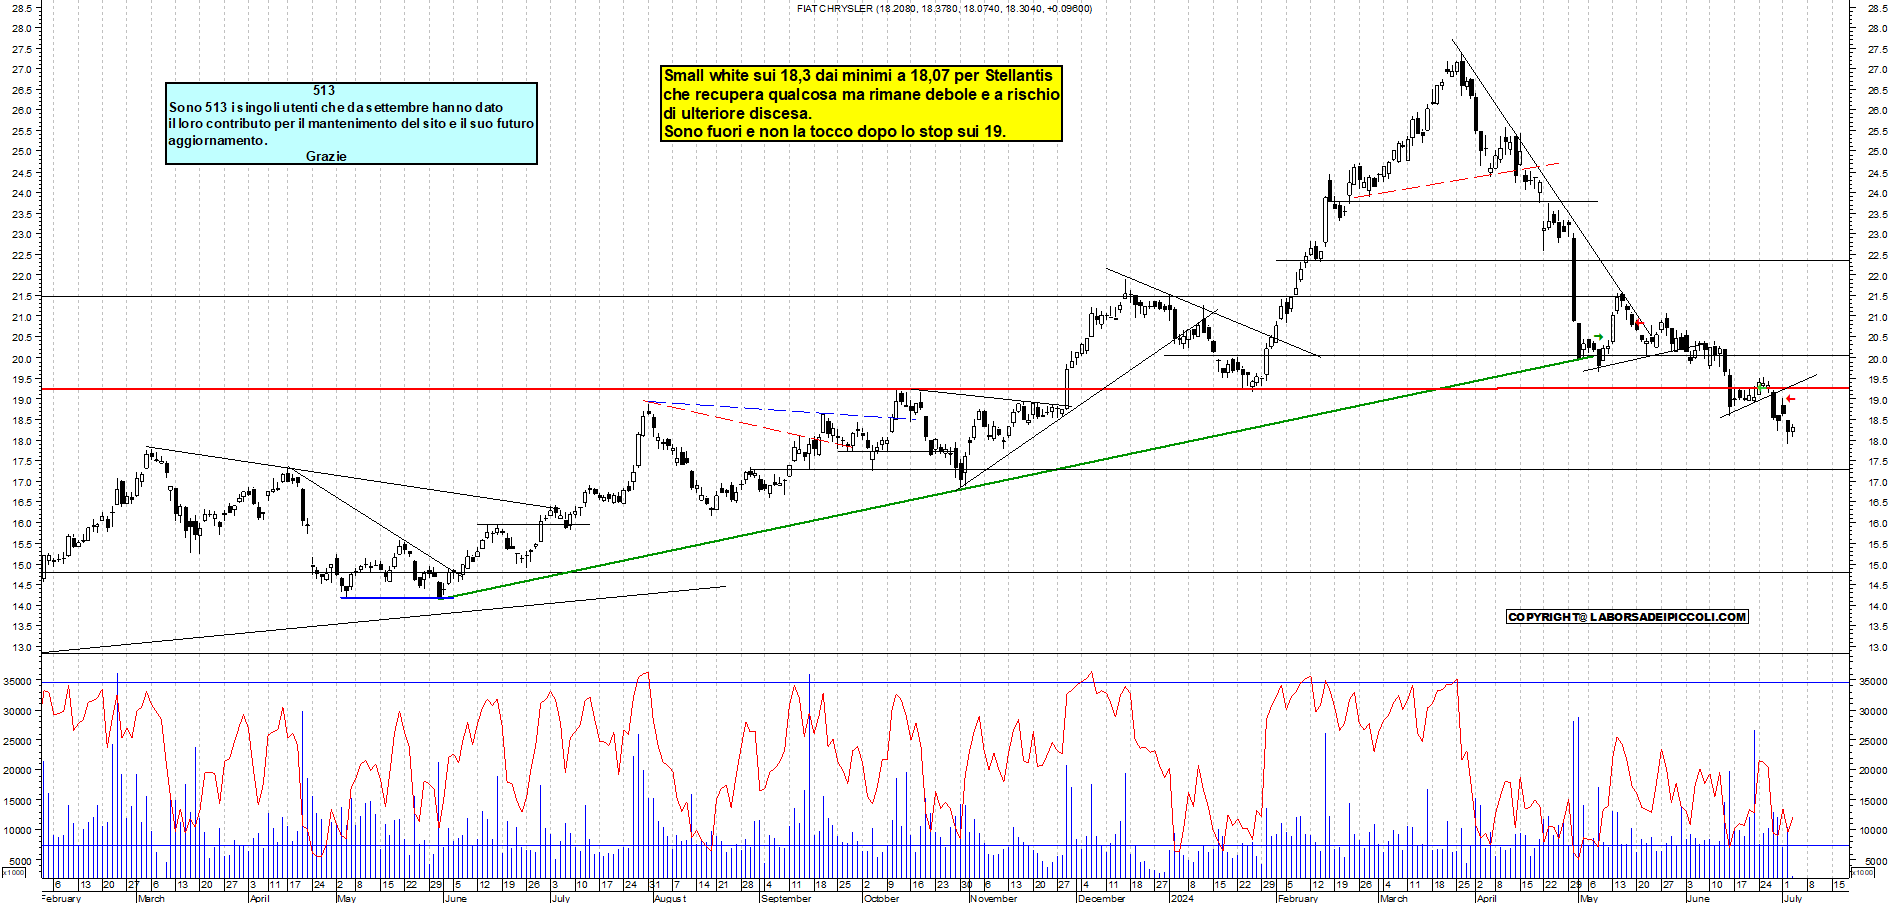The image size is (1890, 903).
Task: Click the line 'che recupera qualcosa ma rimane debole'
Action: (x=861, y=94)
